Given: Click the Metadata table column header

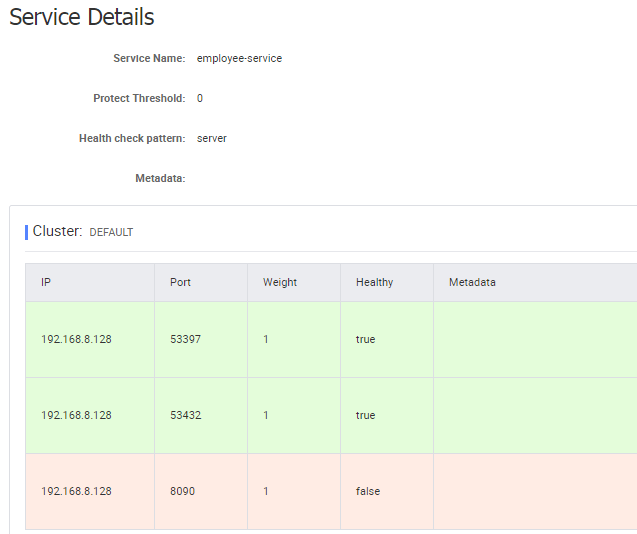Looking at the screenshot, I should tap(472, 283).
